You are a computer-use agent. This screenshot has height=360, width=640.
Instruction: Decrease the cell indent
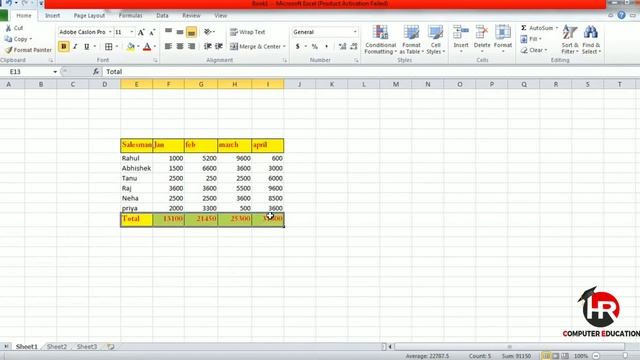[208, 47]
